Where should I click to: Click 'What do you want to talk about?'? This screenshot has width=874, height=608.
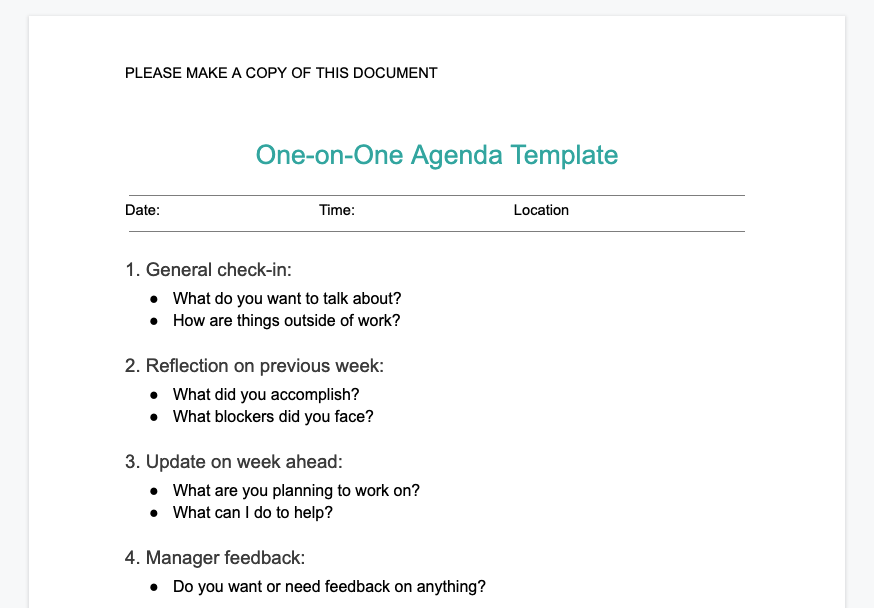(x=287, y=298)
